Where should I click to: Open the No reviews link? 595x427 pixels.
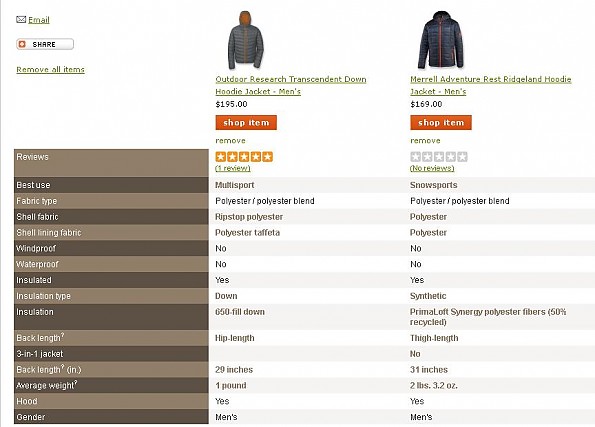432,168
